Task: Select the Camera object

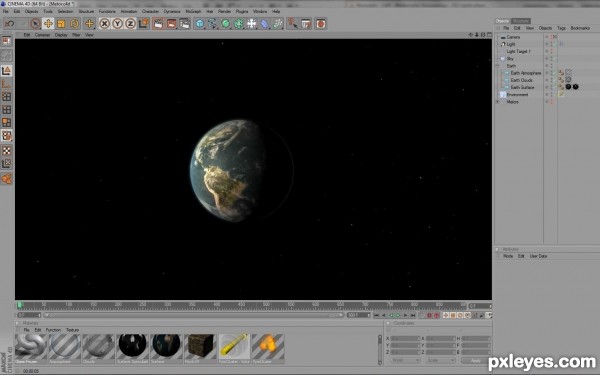Action: click(513, 37)
